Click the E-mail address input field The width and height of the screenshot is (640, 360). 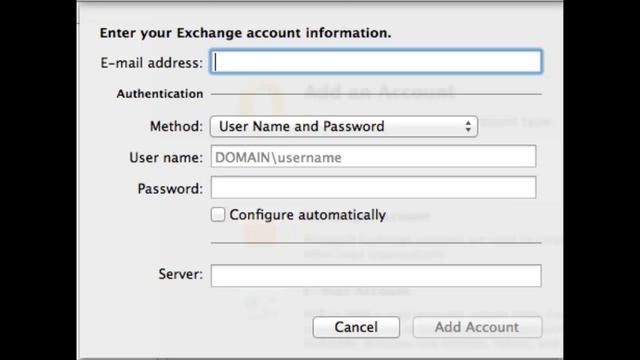(x=376, y=62)
